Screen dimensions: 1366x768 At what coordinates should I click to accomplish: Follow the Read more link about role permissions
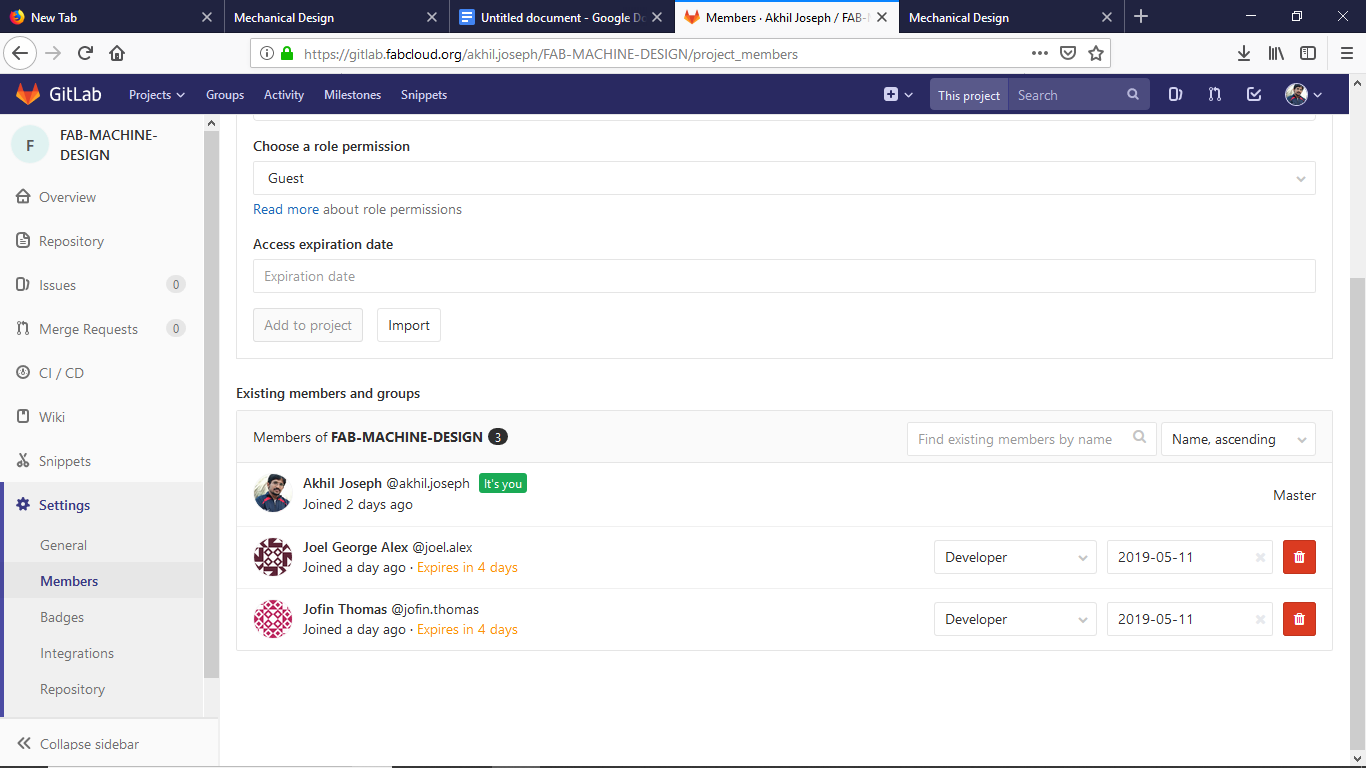pos(286,209)
